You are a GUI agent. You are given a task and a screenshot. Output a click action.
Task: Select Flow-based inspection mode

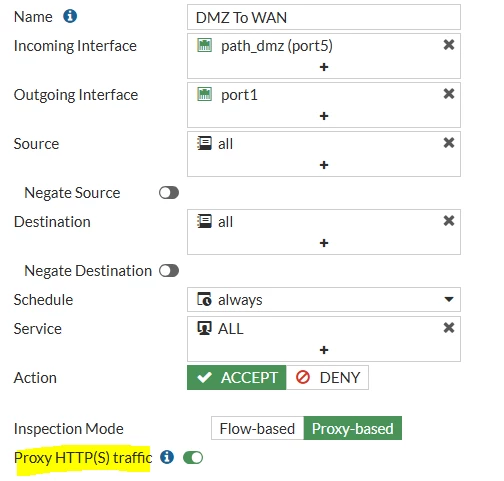tap(257, 428)
